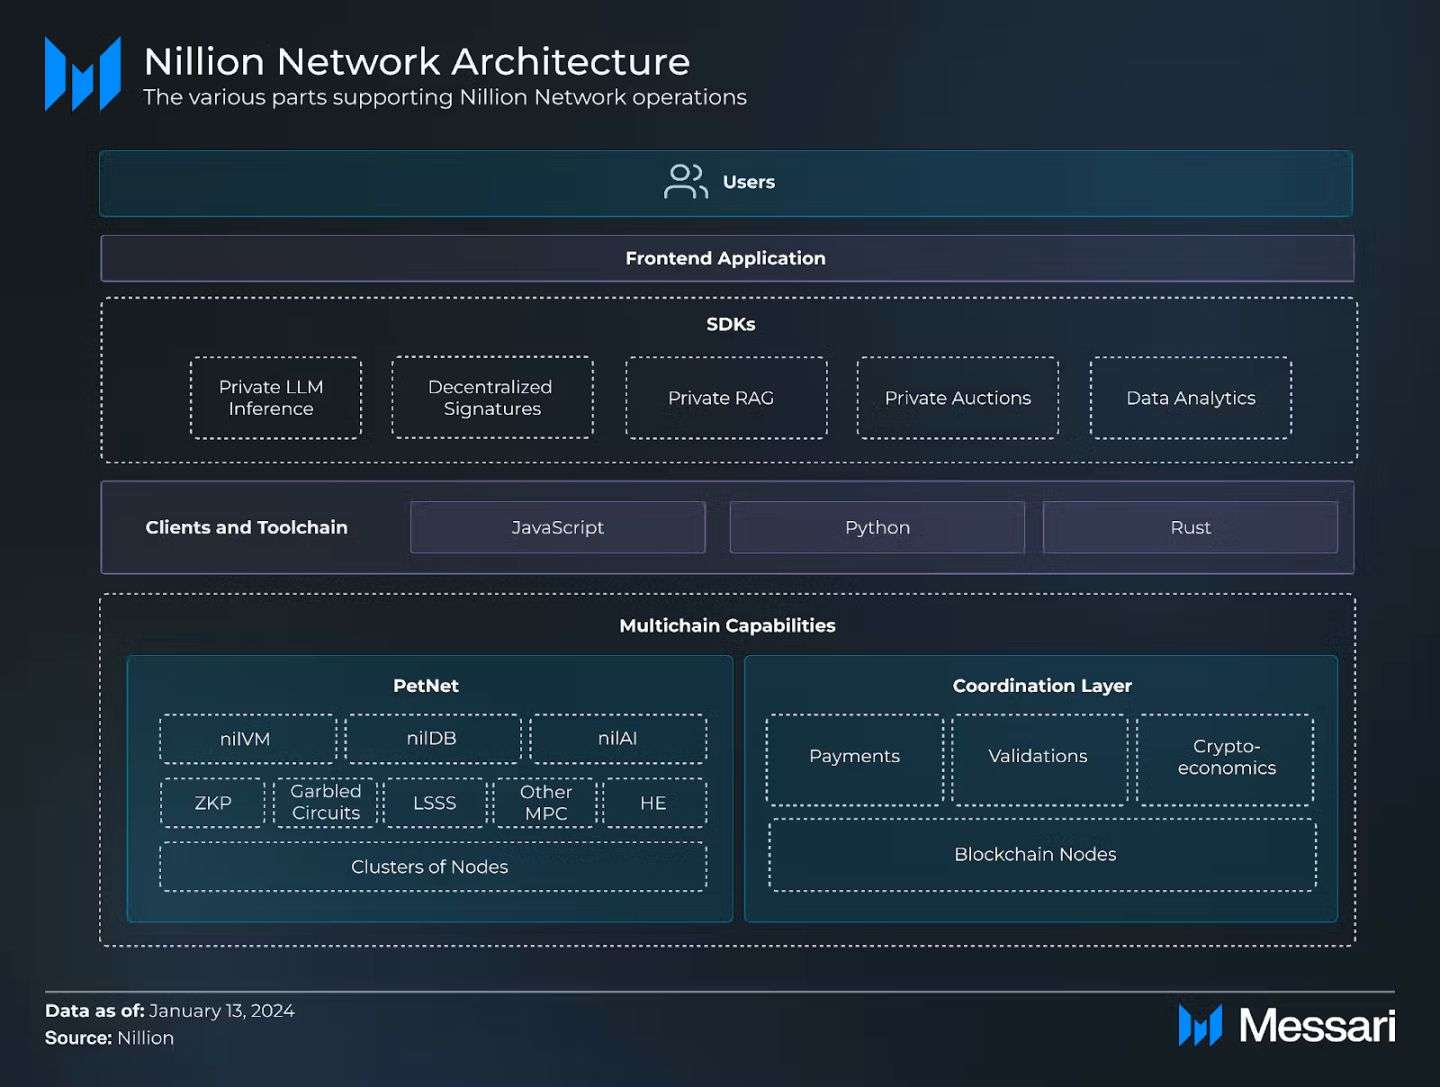The height and width of the screenshot is (1087, 1440).
Task: Click the Clusters of Nodes box
Action: tap(432, 867)
